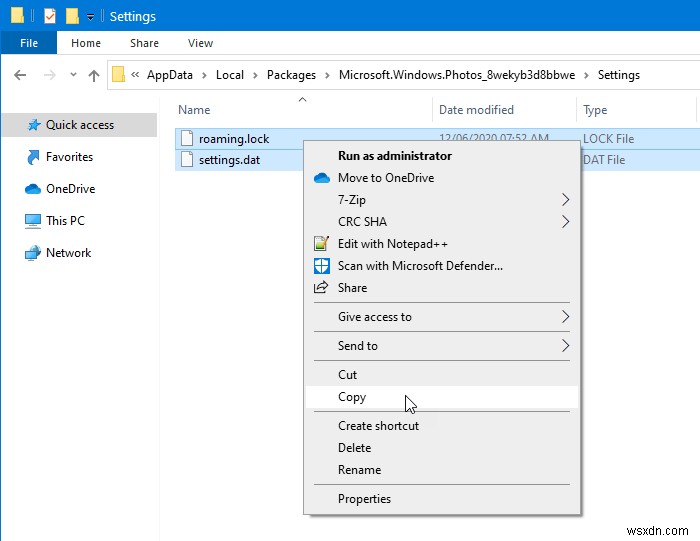Click Packages in the breadcrumb path
The height and width of the screenshot is (541, 700).
(291, 75)
